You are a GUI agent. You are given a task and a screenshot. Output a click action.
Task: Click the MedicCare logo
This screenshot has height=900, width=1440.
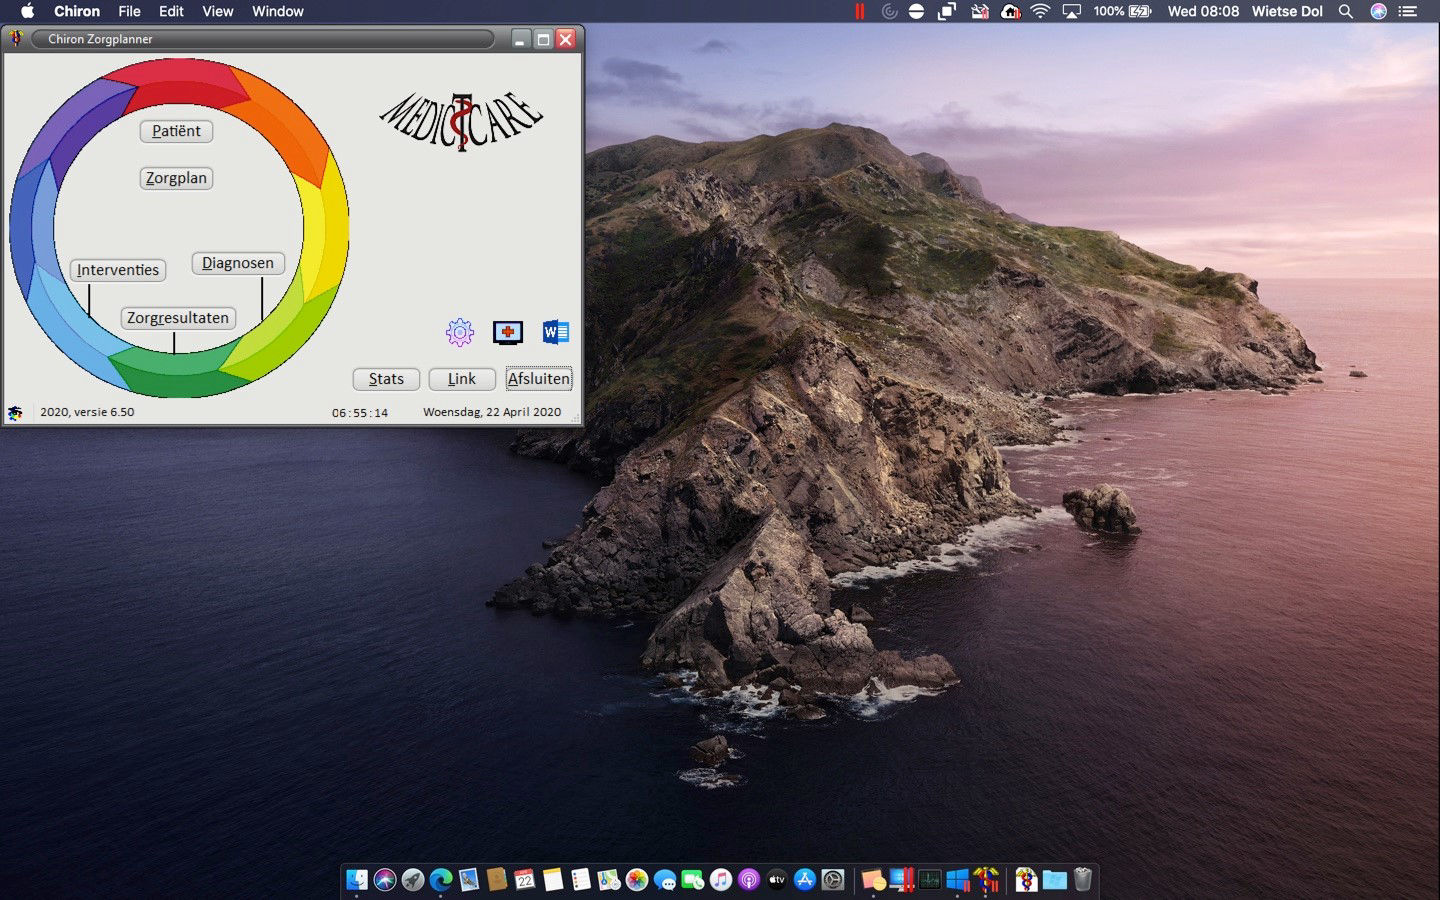(x=461, y=121)
